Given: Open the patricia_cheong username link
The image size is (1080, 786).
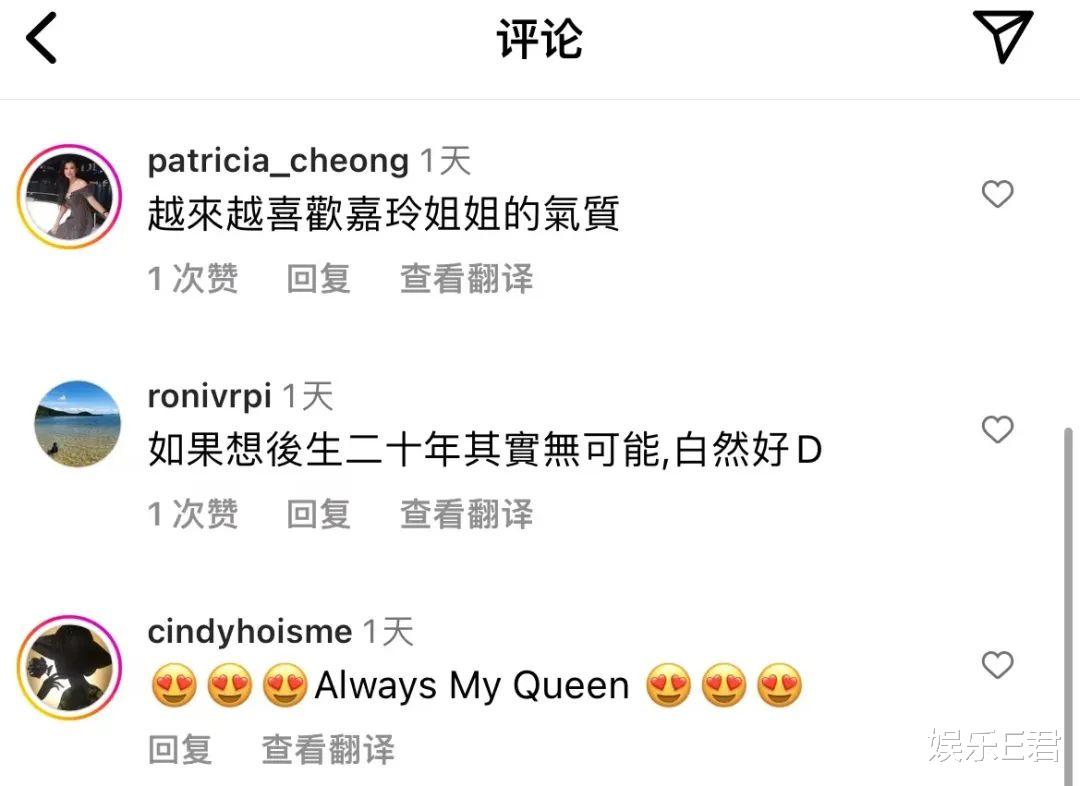Looking at the screenshot, I should pos(278,161).
